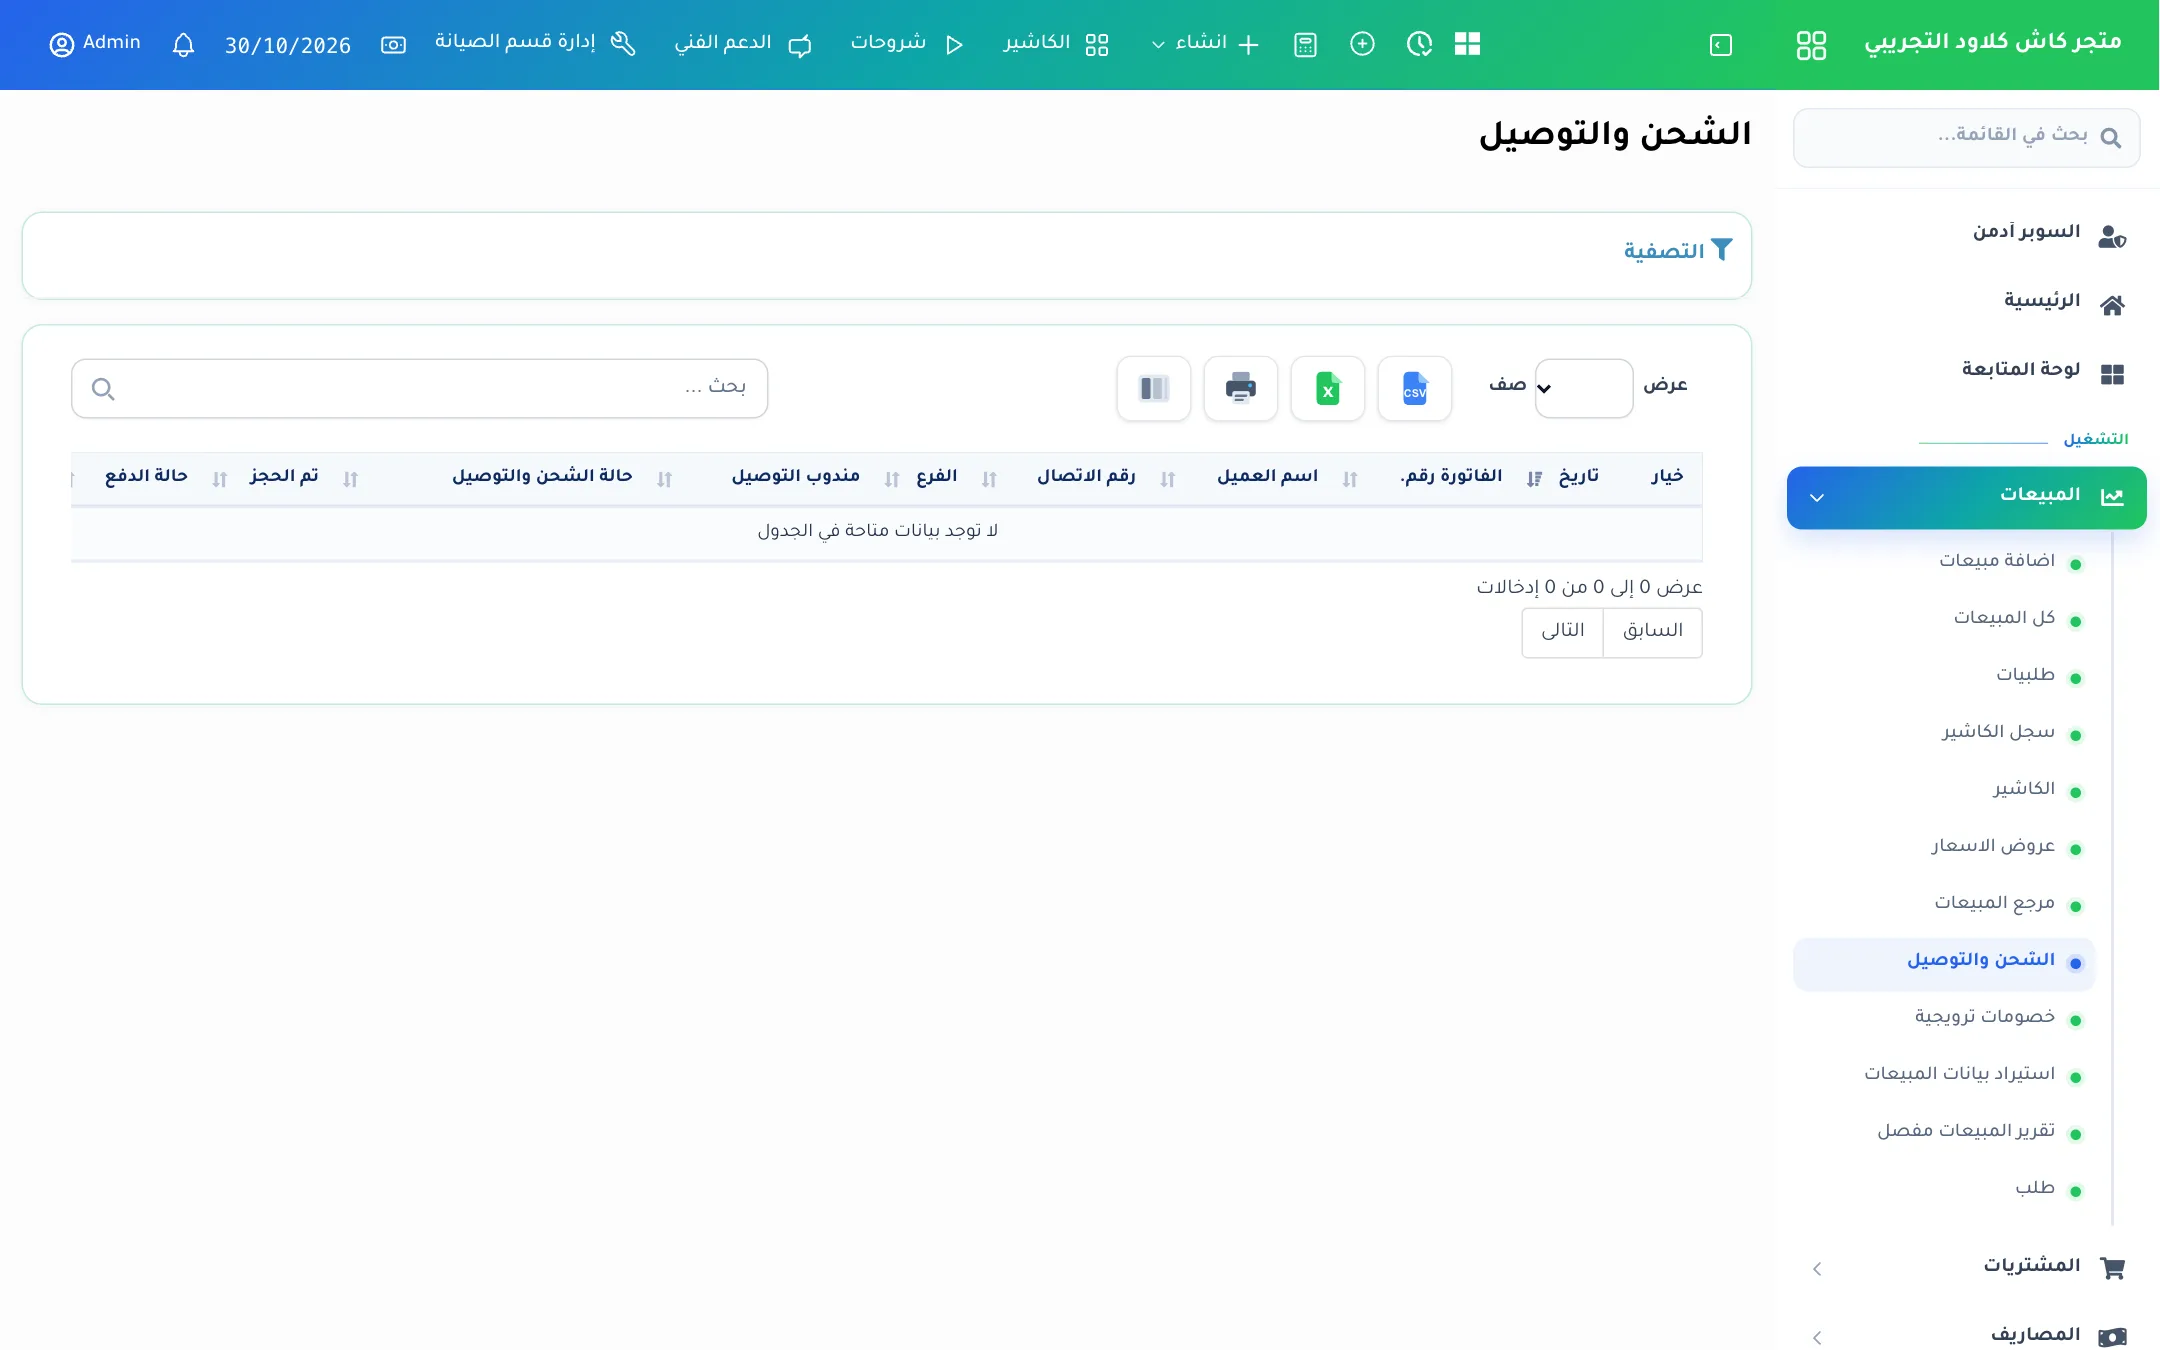The width and height of the screenshot is (2160, 1350).
Task: Export table as CSV file
Action: [x=1414, y=388]
